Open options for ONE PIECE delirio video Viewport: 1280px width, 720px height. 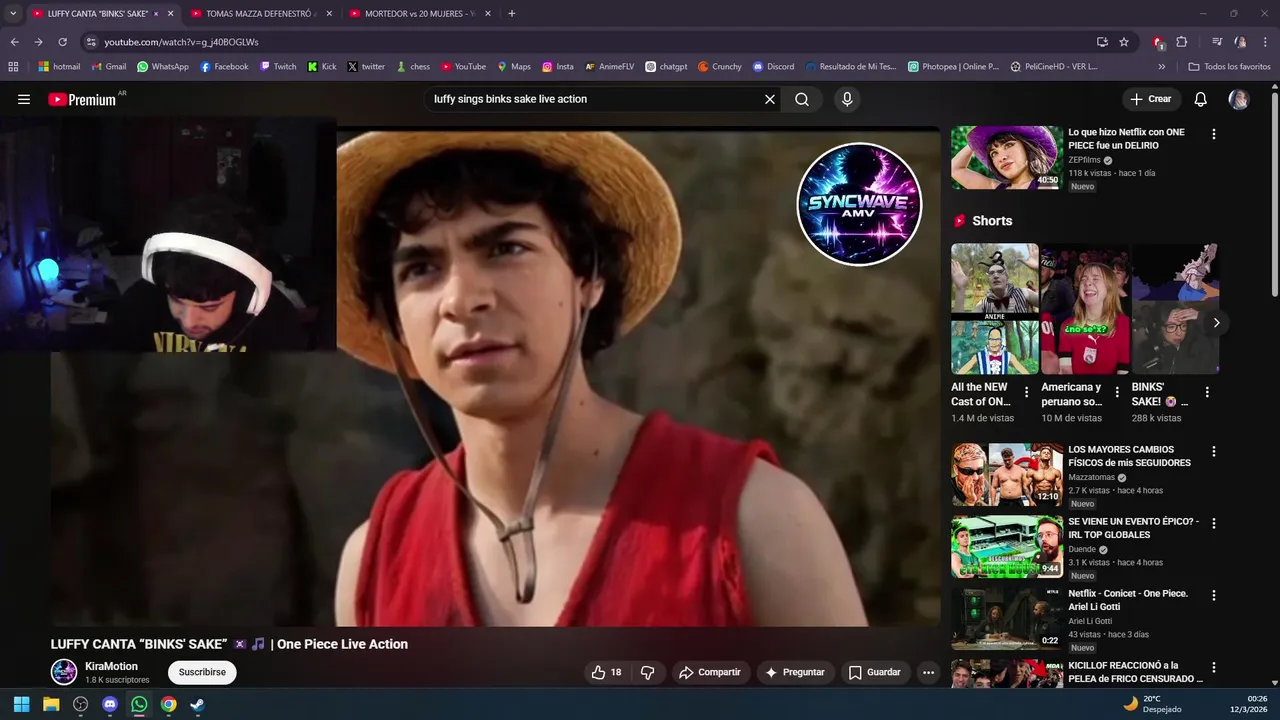pos(1214,134)
